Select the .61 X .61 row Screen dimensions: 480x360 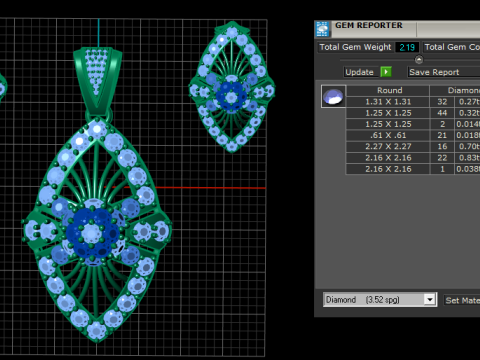tap(413, 135)
